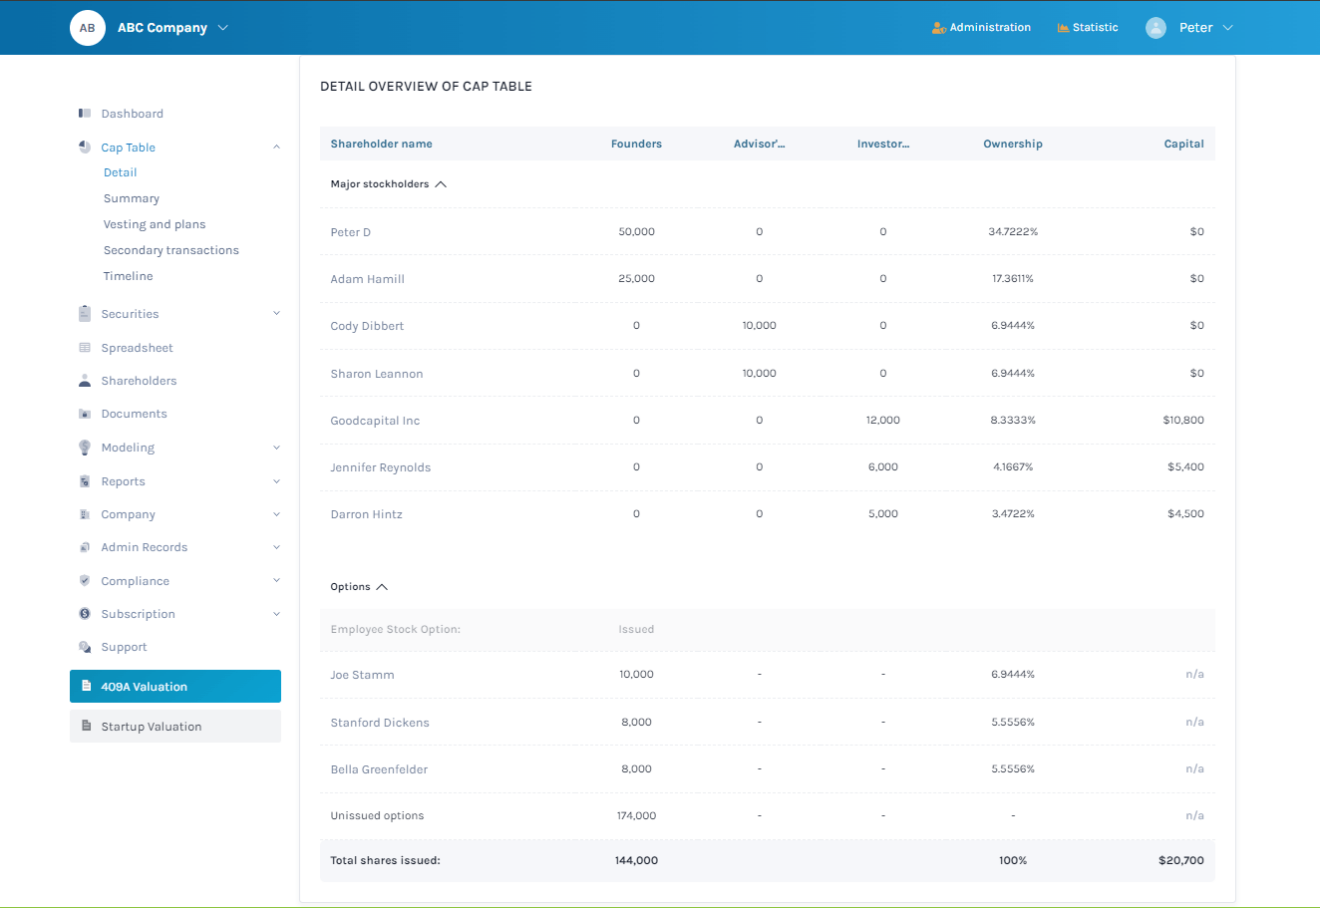Viewport: 1320px width, 908px height.
Task: Collapse the Major stockholders section
Action: [x=440, y=184]
